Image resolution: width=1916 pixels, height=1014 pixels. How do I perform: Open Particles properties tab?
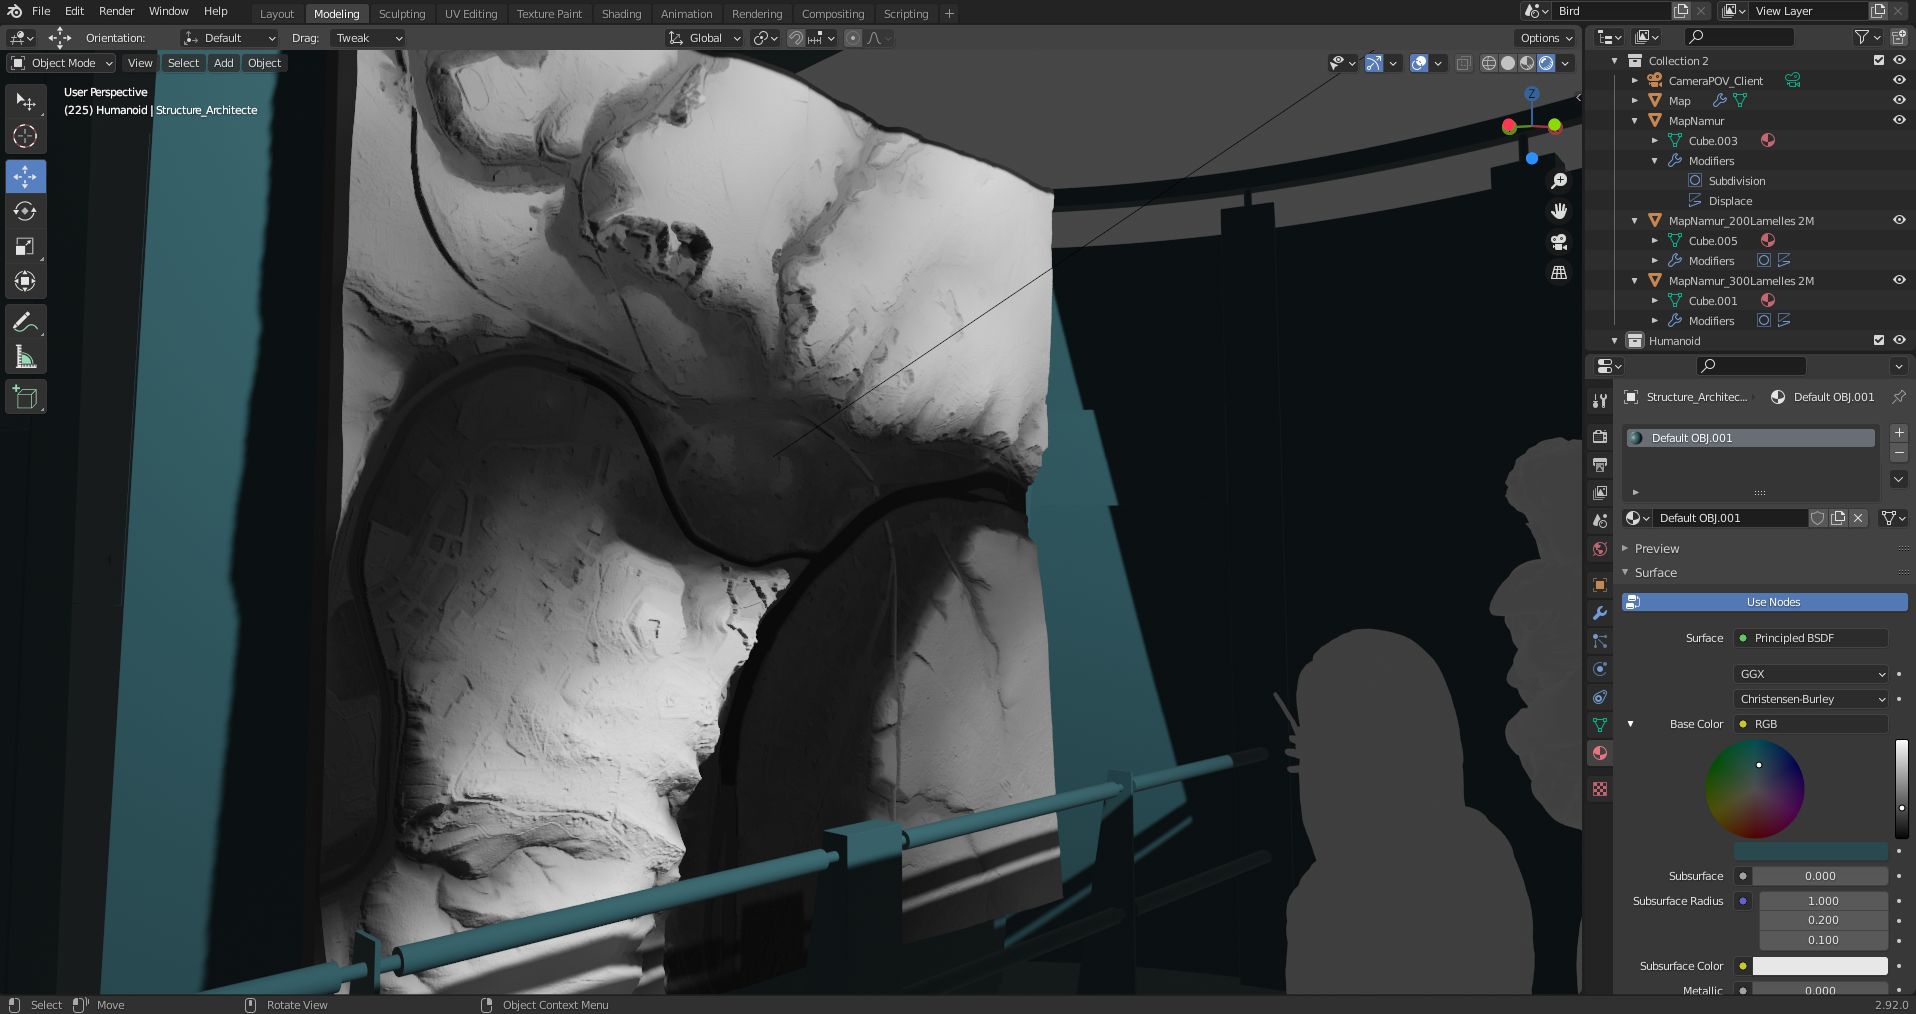[1600, 641]
